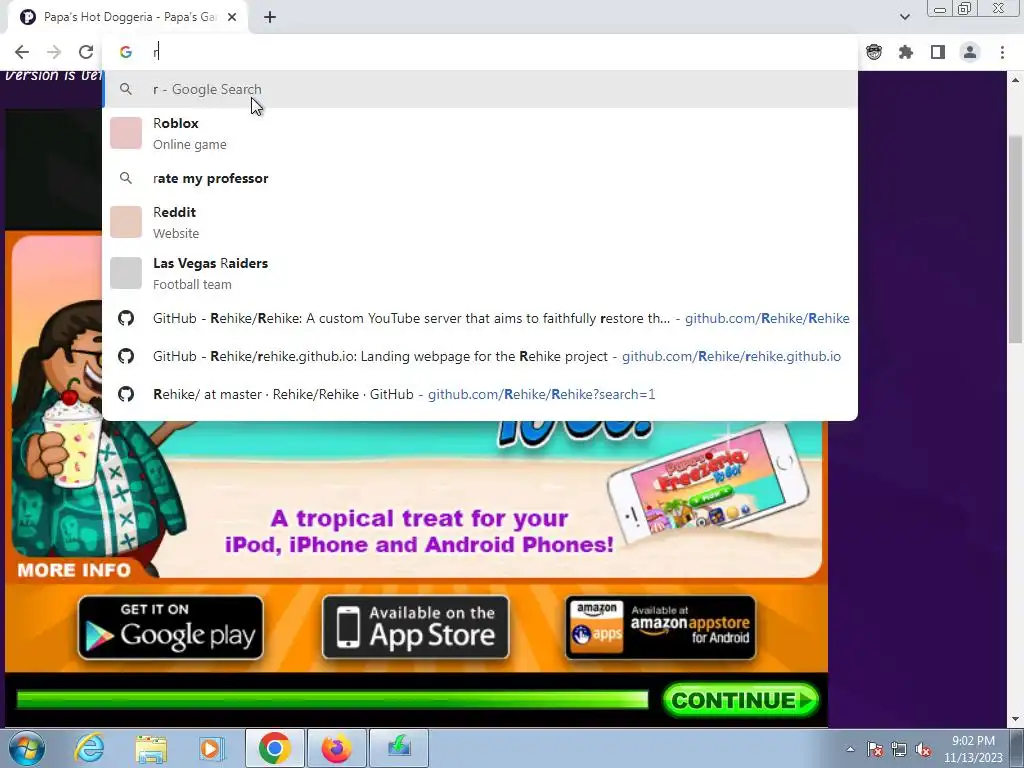The image size is (1024, 768).
Task: Click GitHub icon beside rehike.github.io suggestion
Action: pos(125,357)
